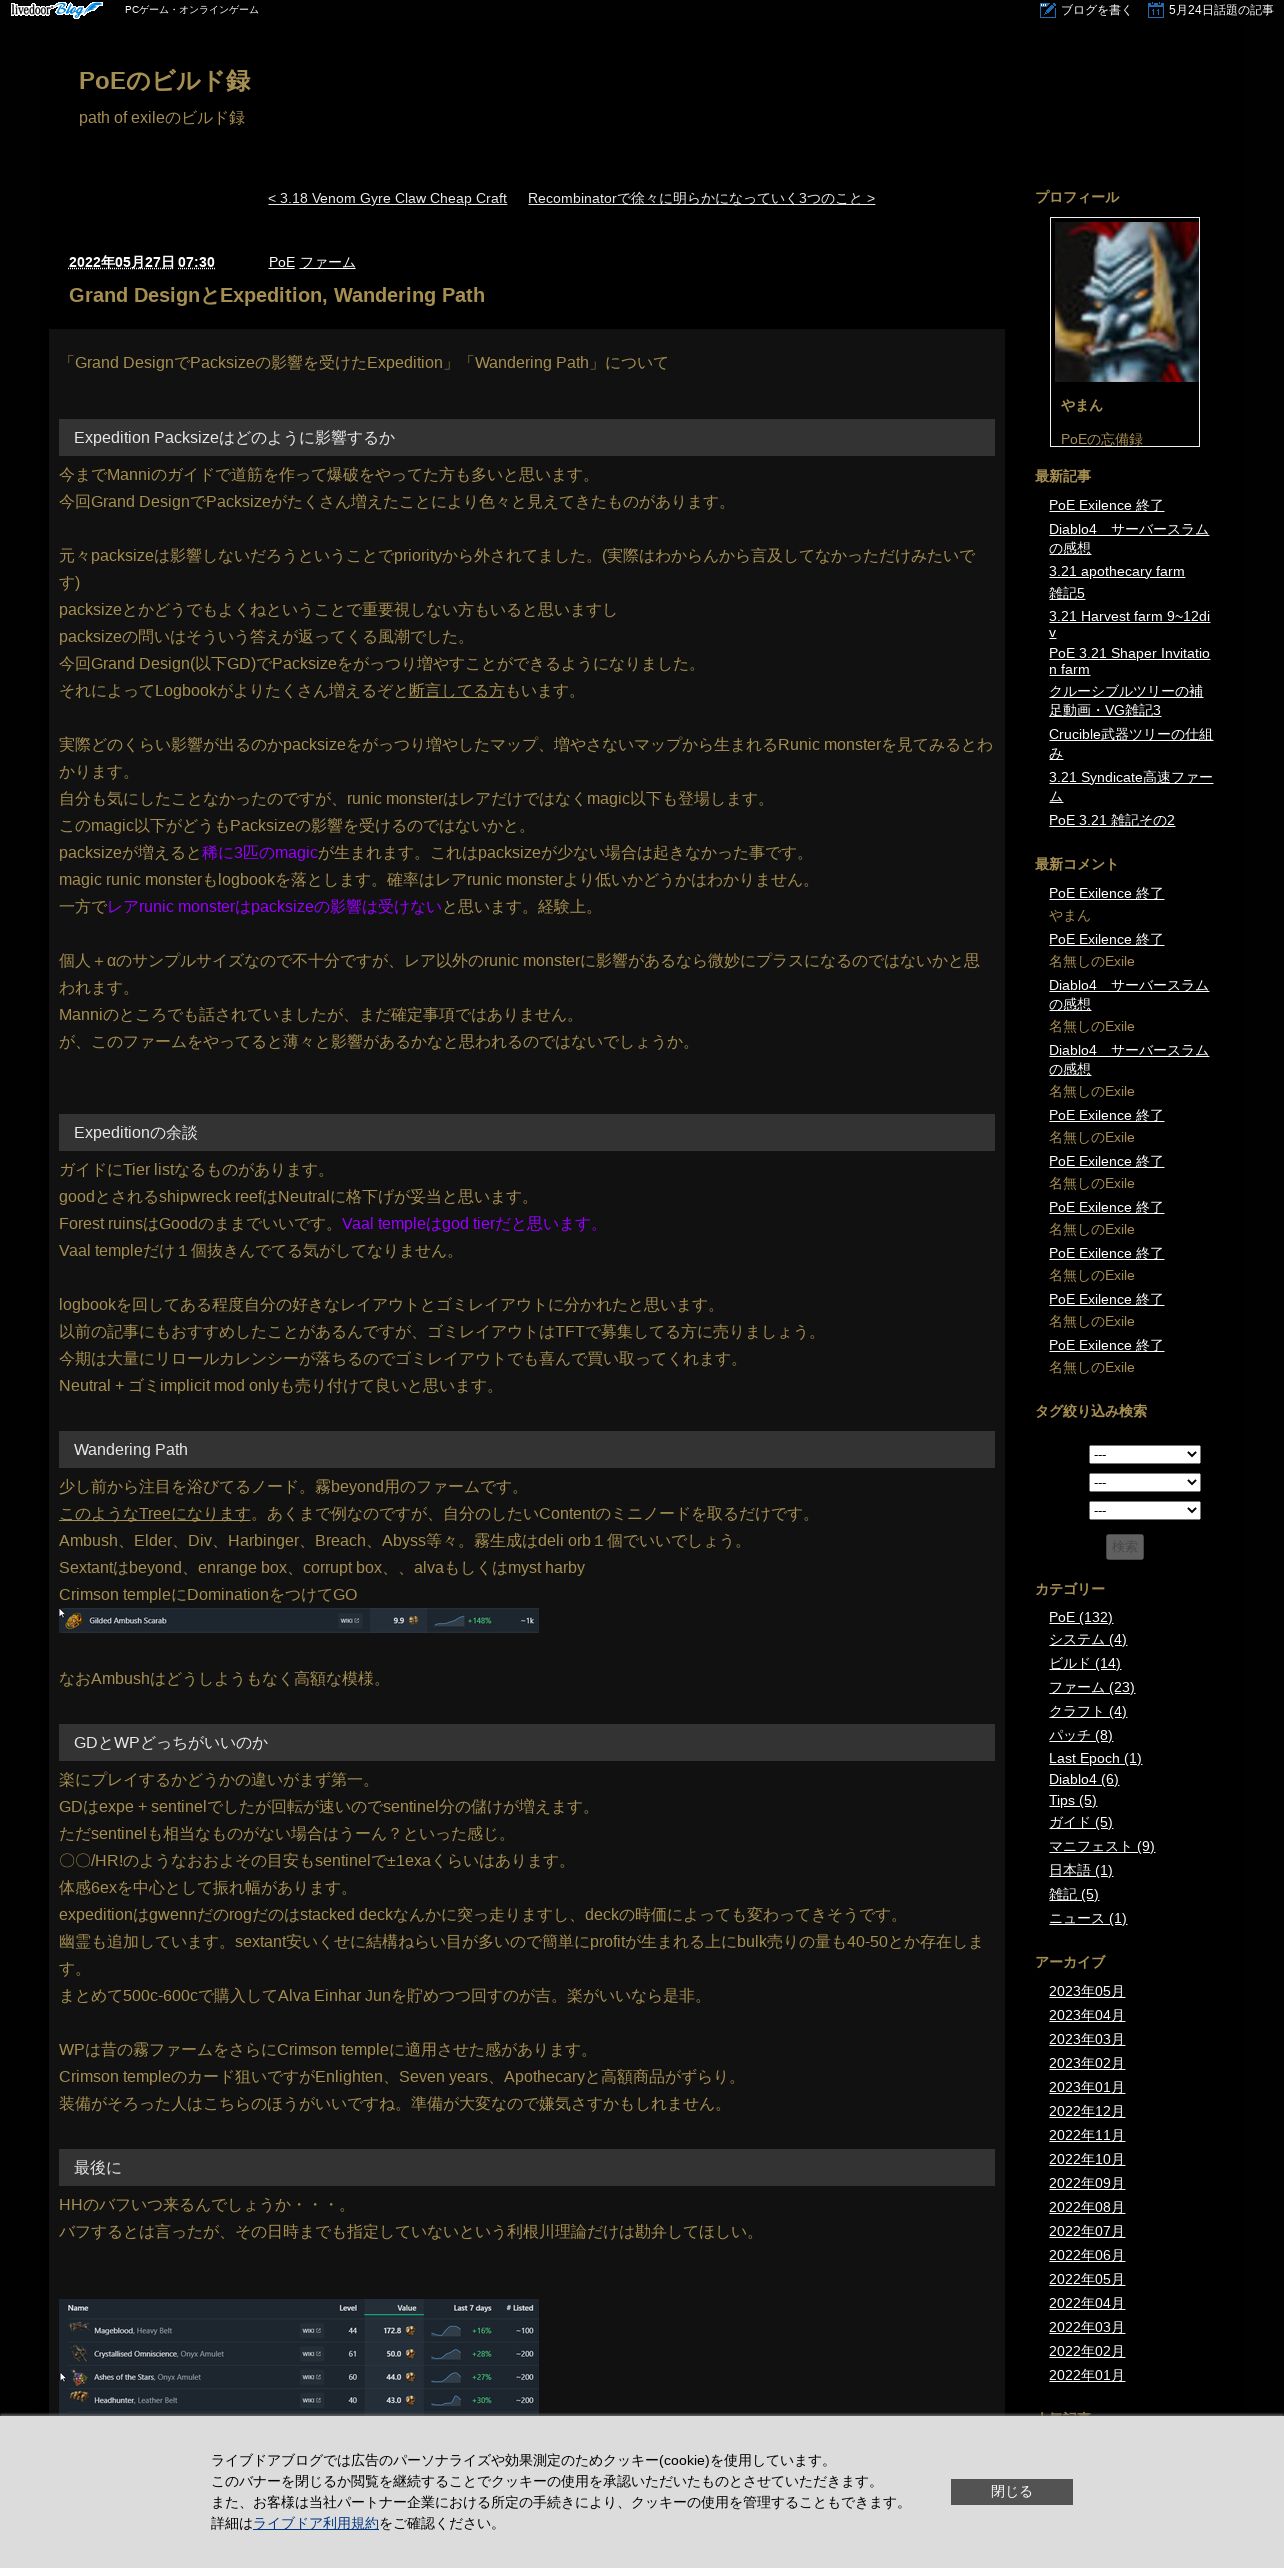Open archive 2022年05月
This screenshot has height=2568, width=1284.
tap(1087, 2279)
